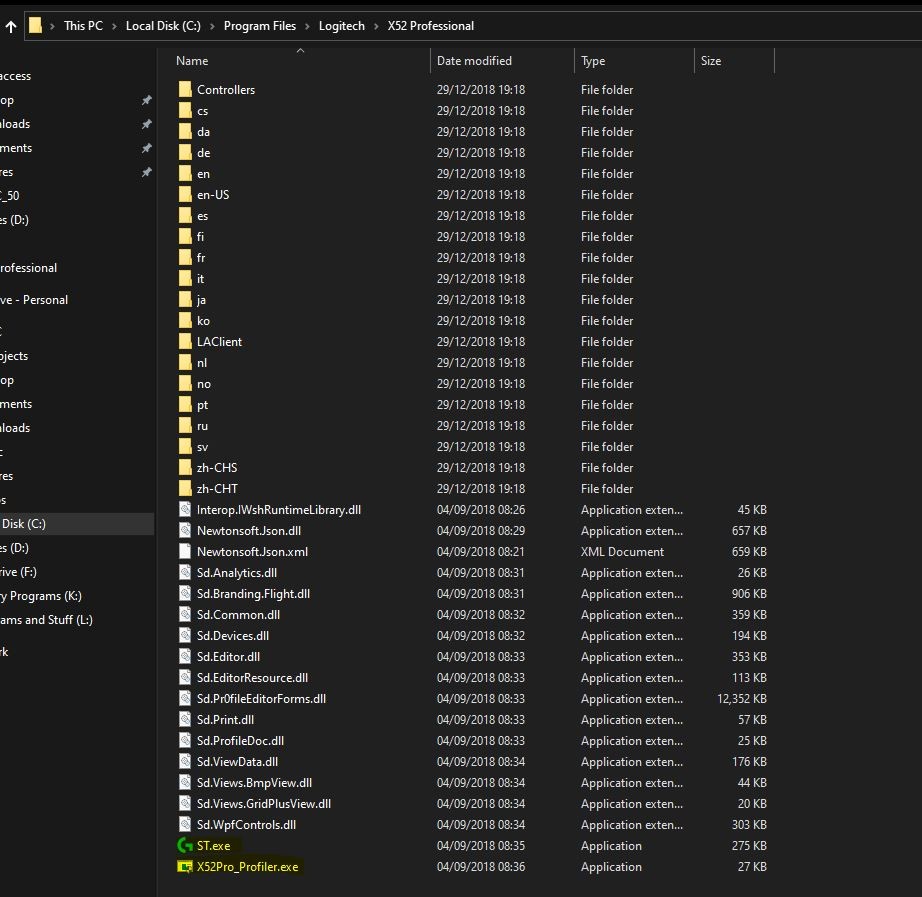This screenshot has width=922, height=897.
Task: Select the LAClient folder icon
Action: (185, 342)
